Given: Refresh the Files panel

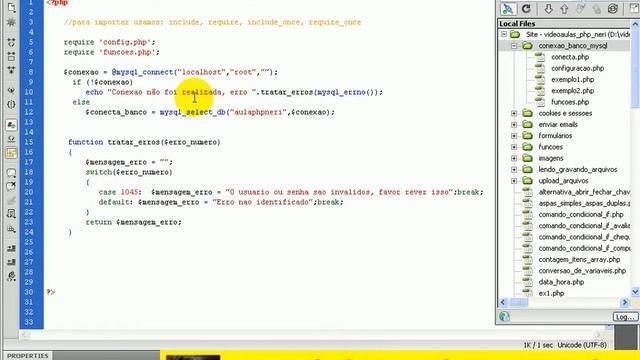Looking at the screenshot, I should [x=527, y=9].
